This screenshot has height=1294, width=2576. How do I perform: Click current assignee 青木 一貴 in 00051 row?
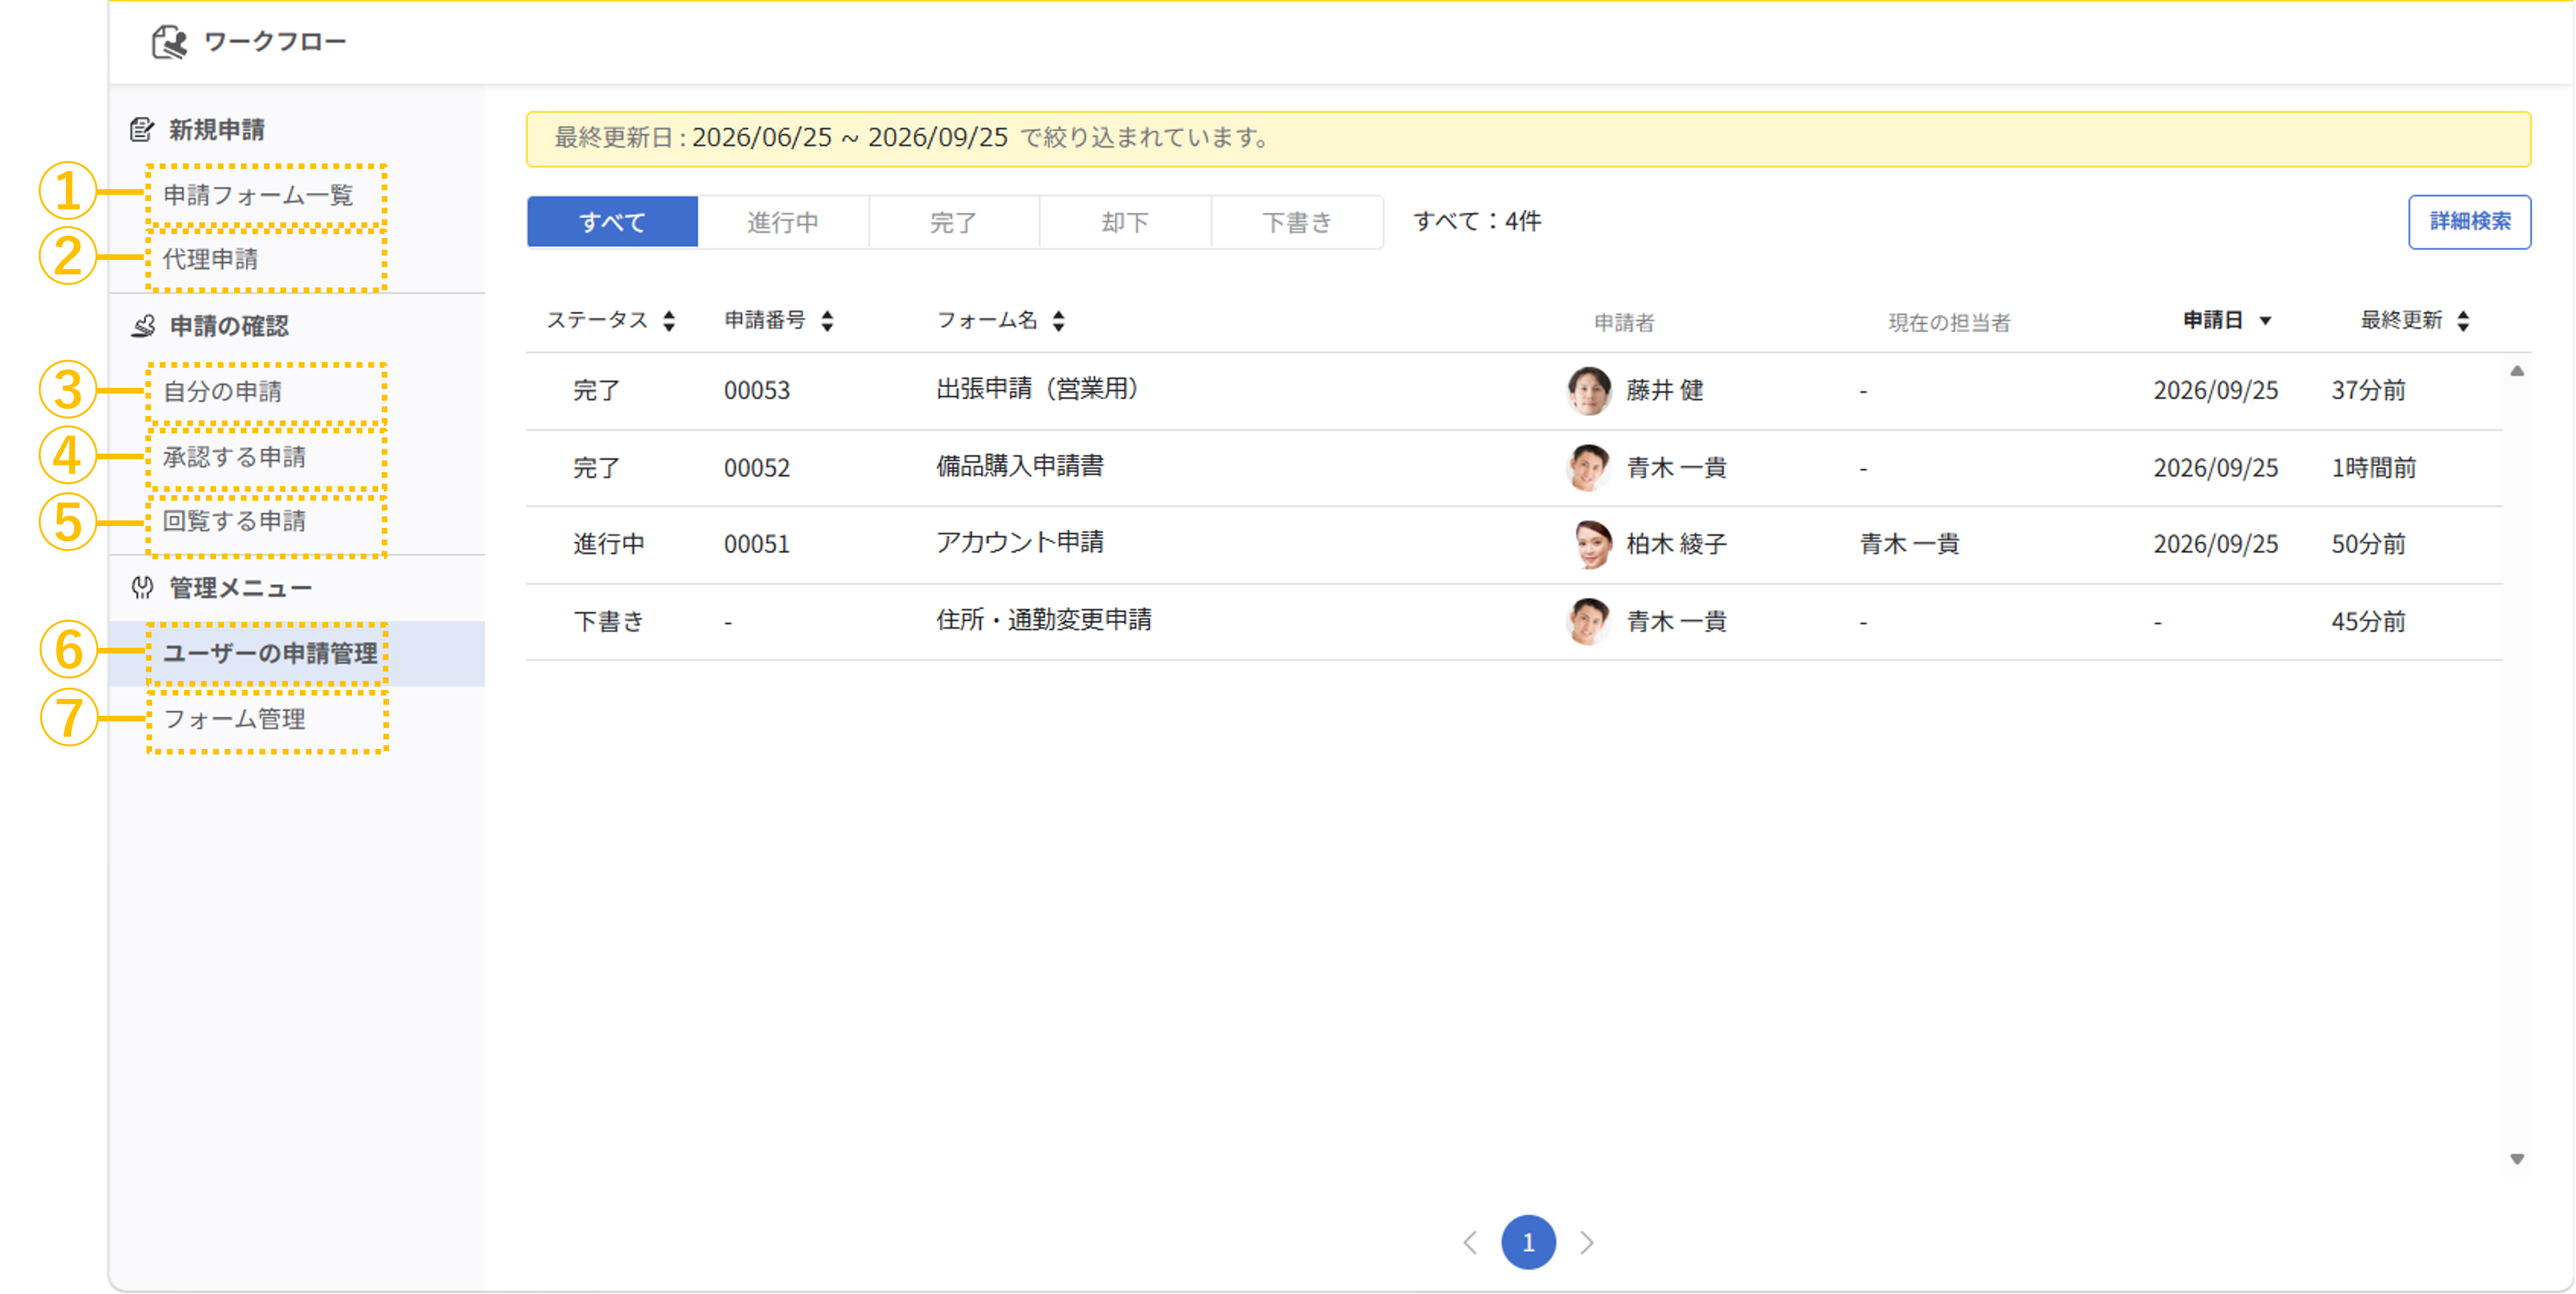[1909, 544]
